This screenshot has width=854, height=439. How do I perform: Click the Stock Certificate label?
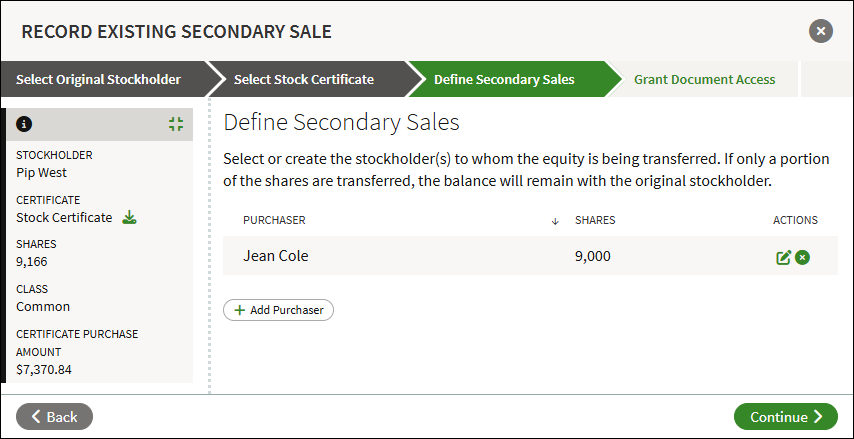pyautogui.click(x=64, y=217)
